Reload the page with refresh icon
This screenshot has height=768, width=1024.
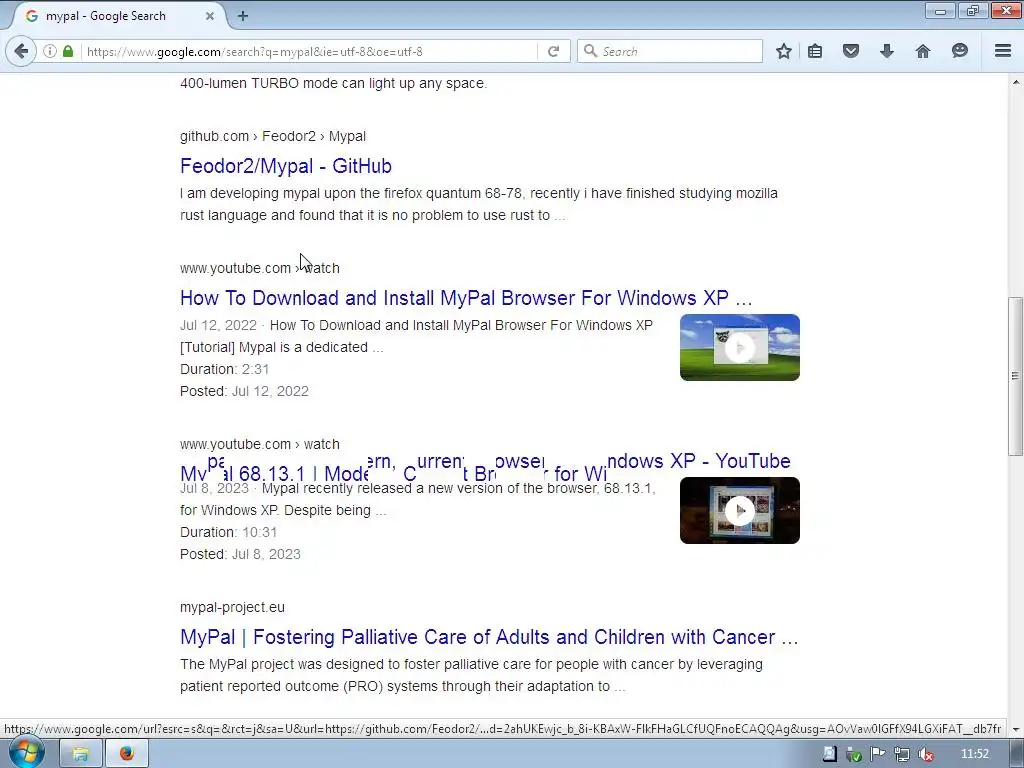[x=554, y=51]
